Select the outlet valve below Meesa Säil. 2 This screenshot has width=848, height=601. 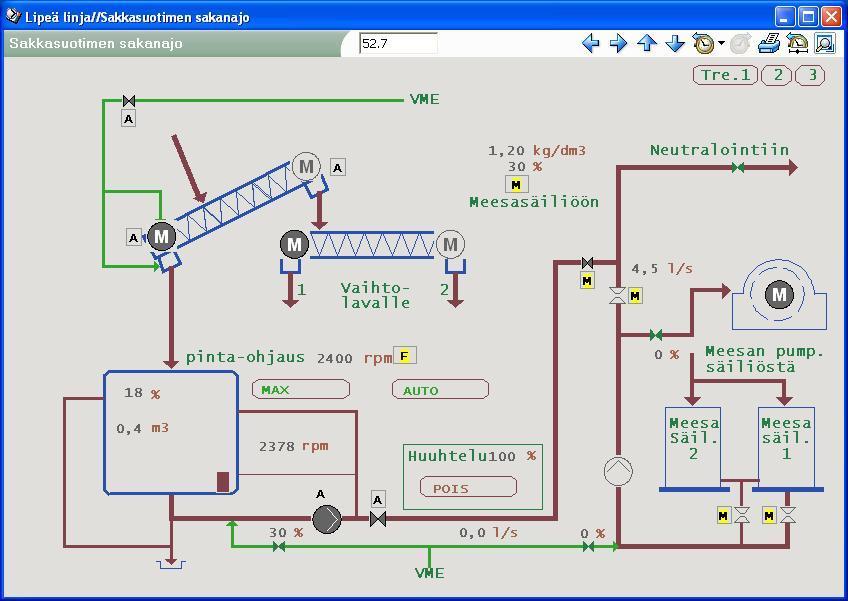(742, 515)
